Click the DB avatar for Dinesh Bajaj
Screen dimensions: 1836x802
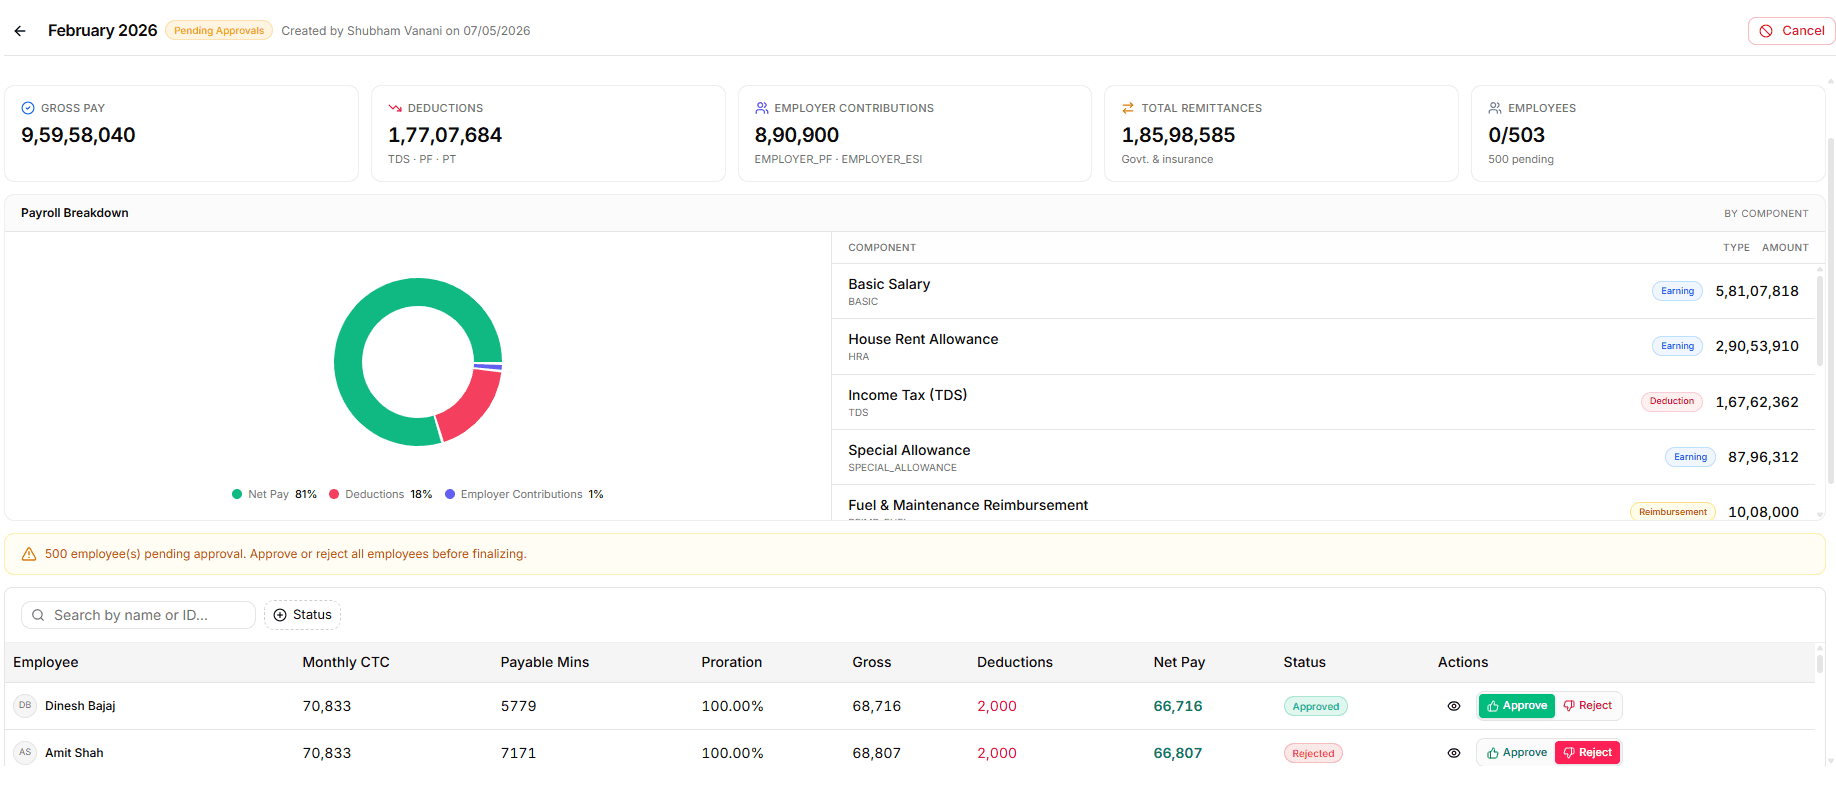coord(25,706)
